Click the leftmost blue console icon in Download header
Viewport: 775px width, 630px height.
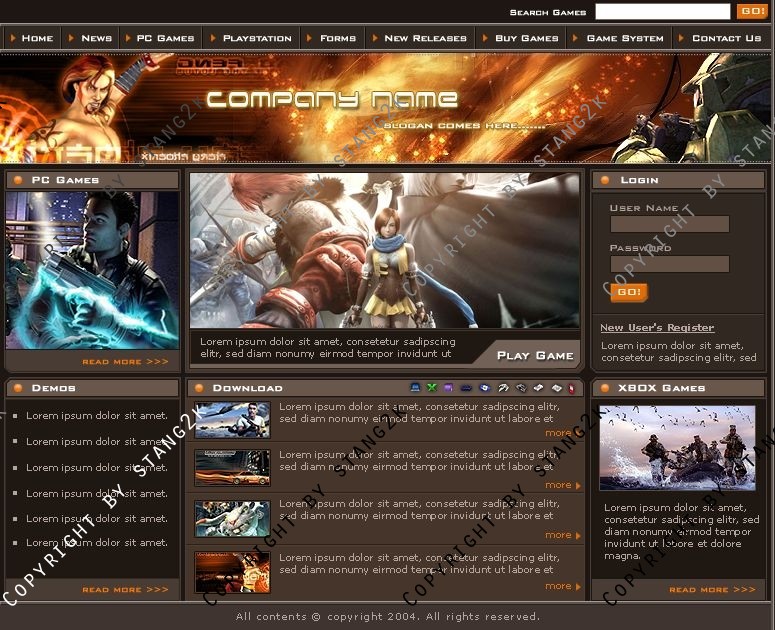[x=415, y=388]
